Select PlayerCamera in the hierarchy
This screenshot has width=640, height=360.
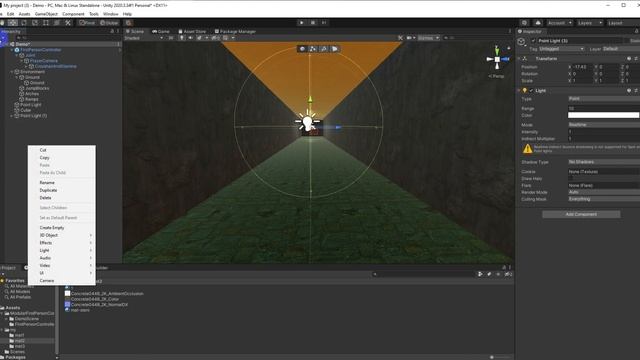[44, 61]
